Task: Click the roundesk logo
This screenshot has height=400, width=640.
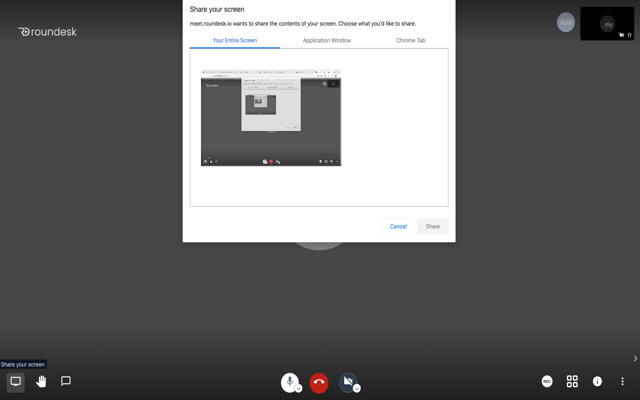Action: (x=47, y=32)
